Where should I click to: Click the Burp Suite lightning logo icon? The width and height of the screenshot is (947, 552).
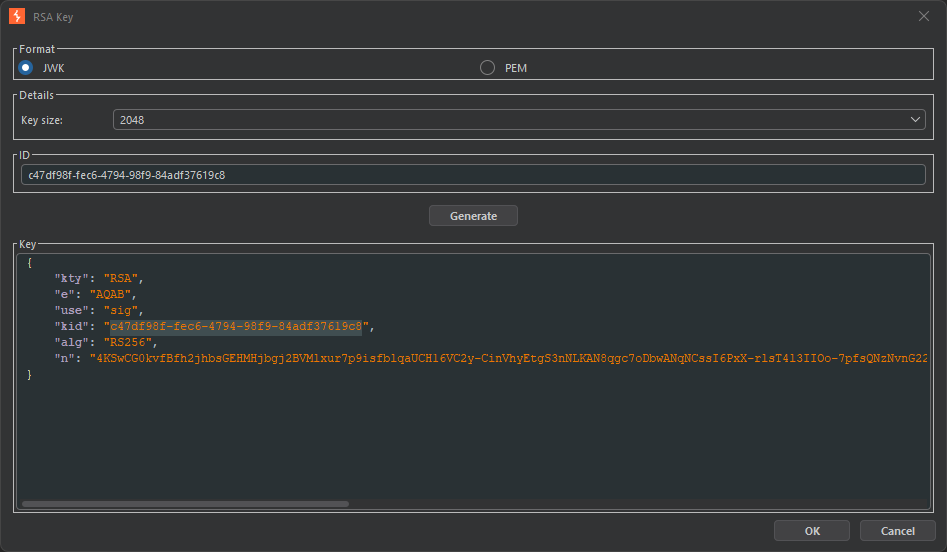17,16
